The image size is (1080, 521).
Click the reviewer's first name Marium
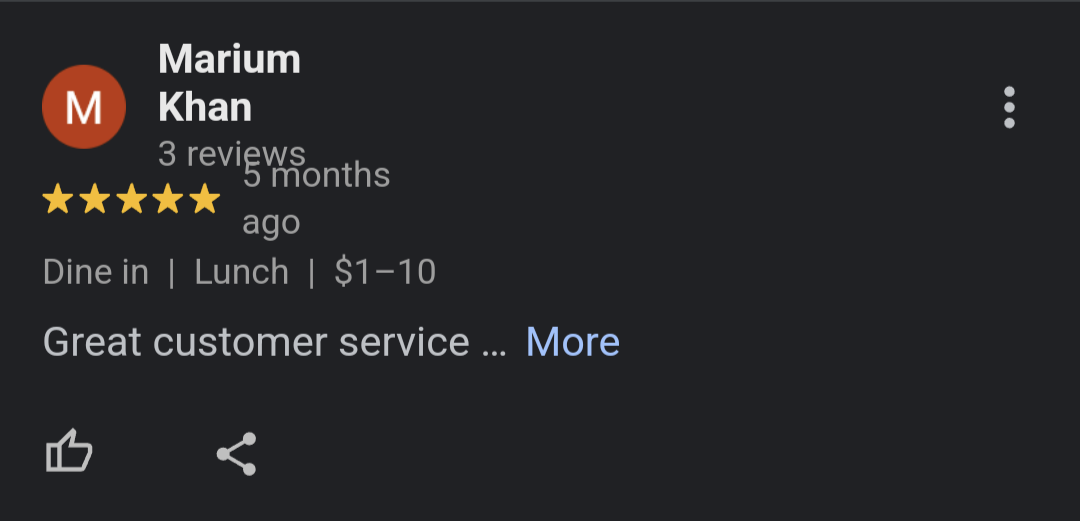click(229, 59)
